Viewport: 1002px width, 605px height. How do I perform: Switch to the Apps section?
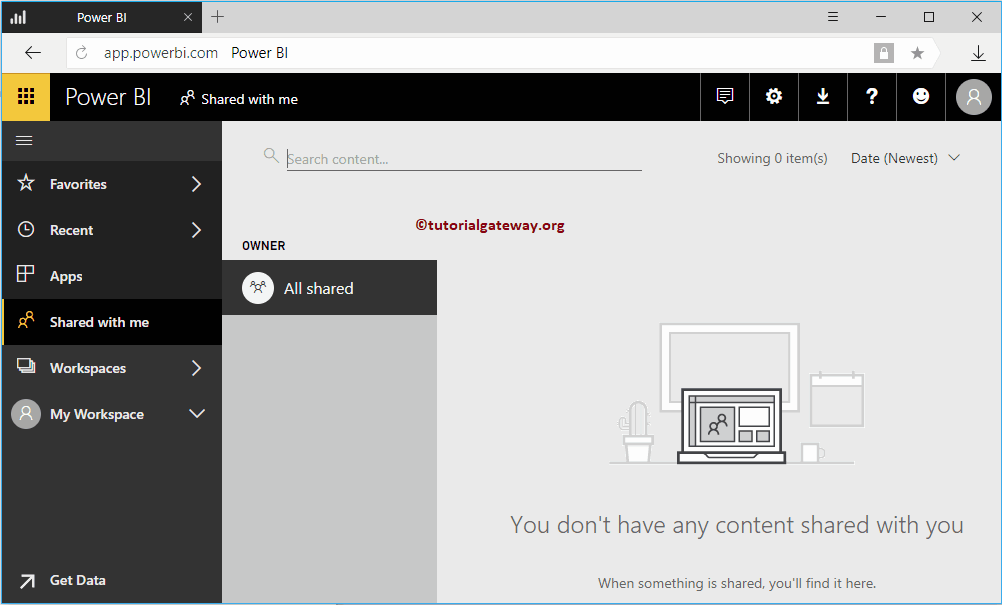coord(66,276)
